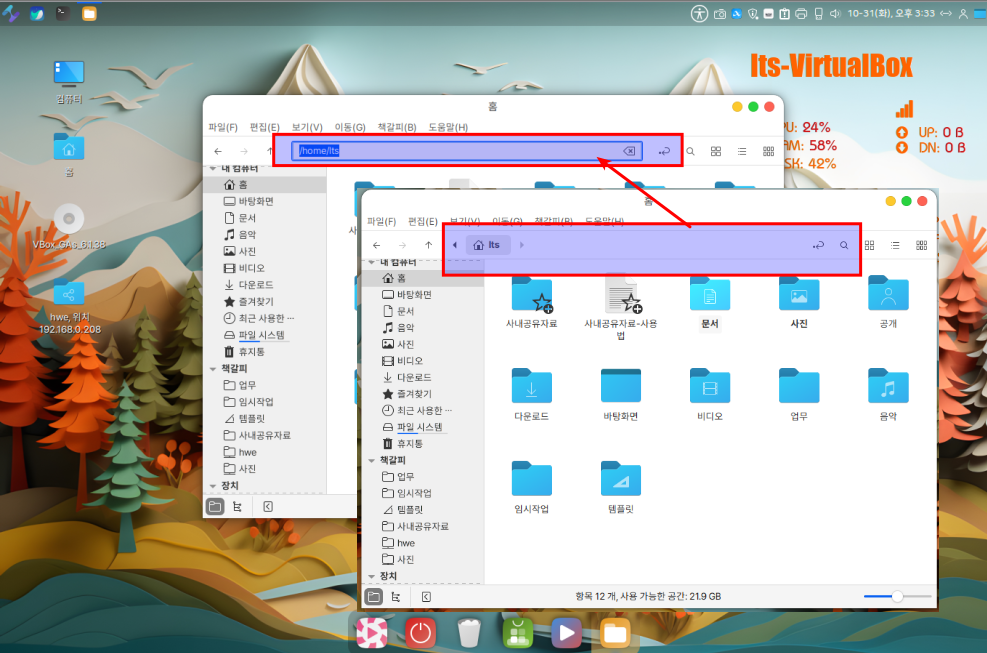Open the 바탕화면 folder icon
The height and width of the screenshot is (653, 987).
621,387
